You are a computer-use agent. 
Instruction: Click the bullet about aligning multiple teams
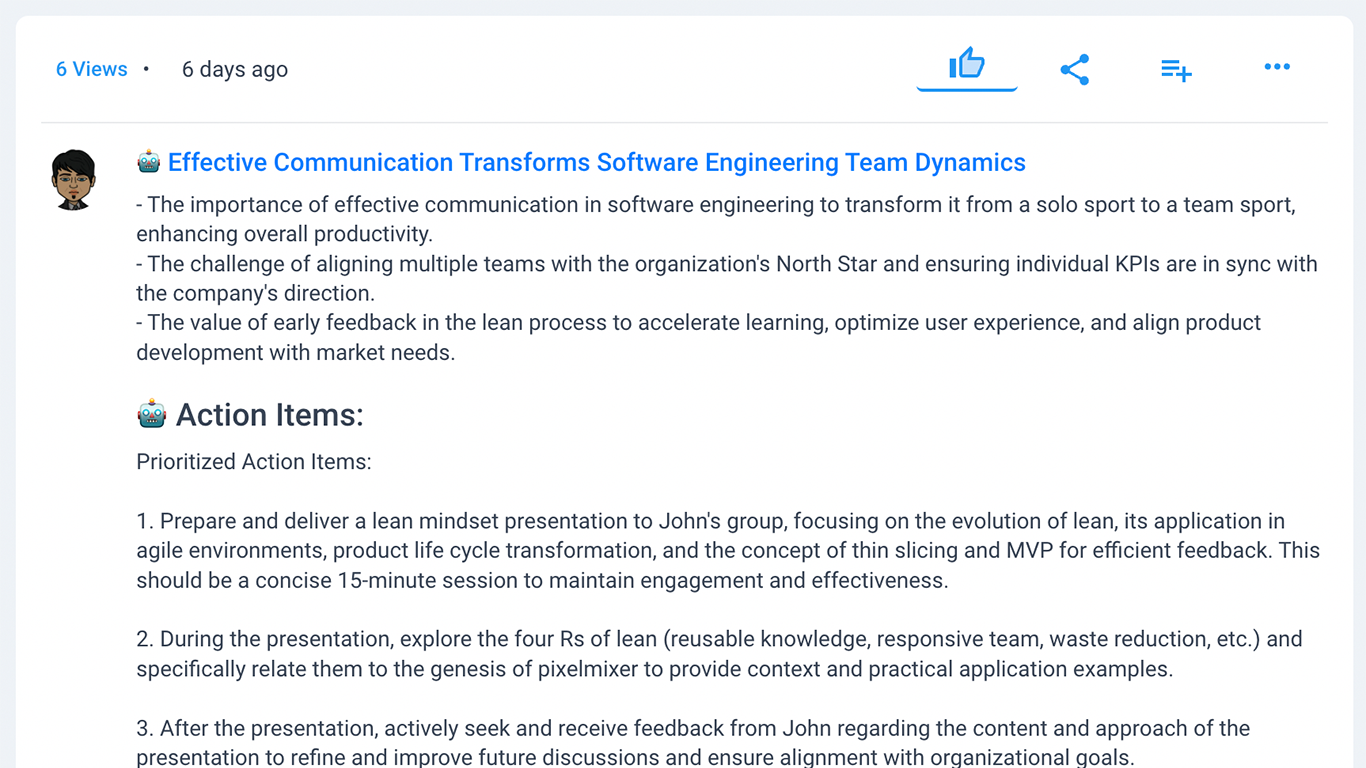[x=727, y=279]
